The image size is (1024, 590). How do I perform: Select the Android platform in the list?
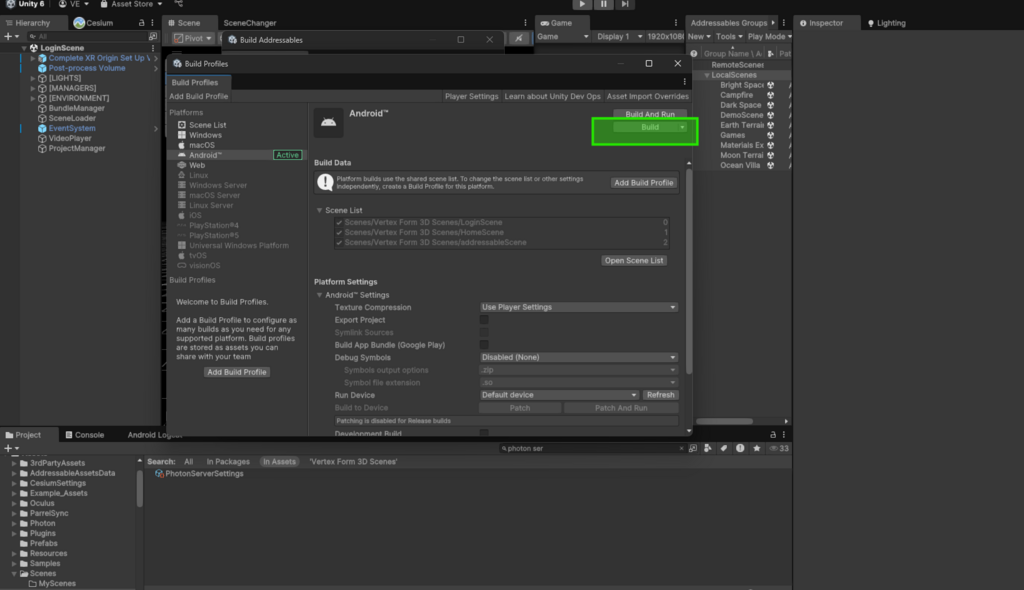pos(205,155)
